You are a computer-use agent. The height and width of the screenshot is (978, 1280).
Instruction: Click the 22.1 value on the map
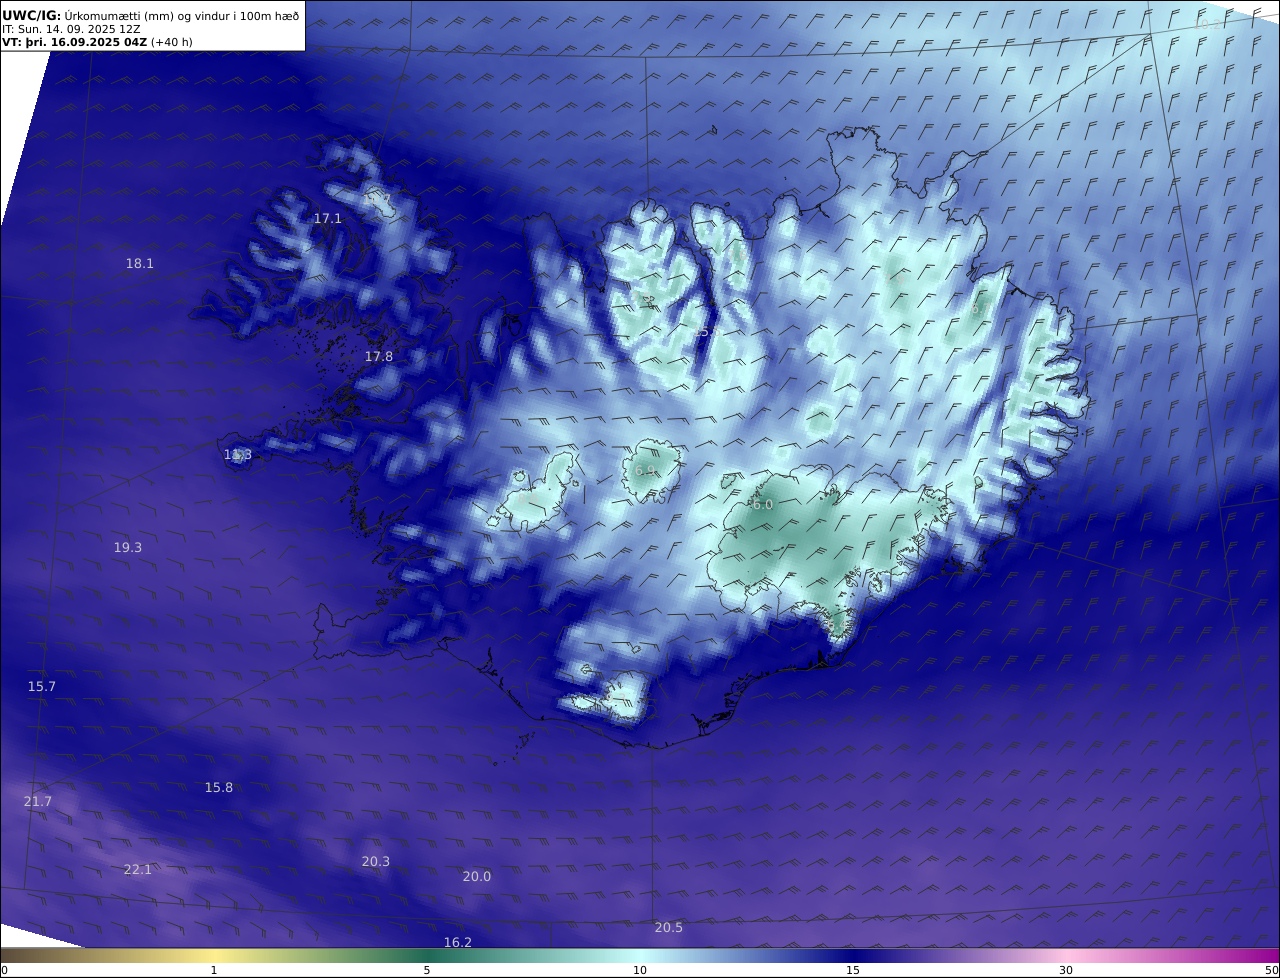138,869
